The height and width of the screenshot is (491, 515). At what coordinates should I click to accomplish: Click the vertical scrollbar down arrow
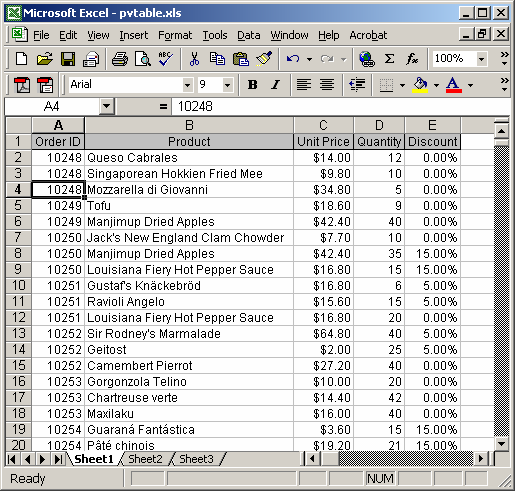(x=501, y=443)
